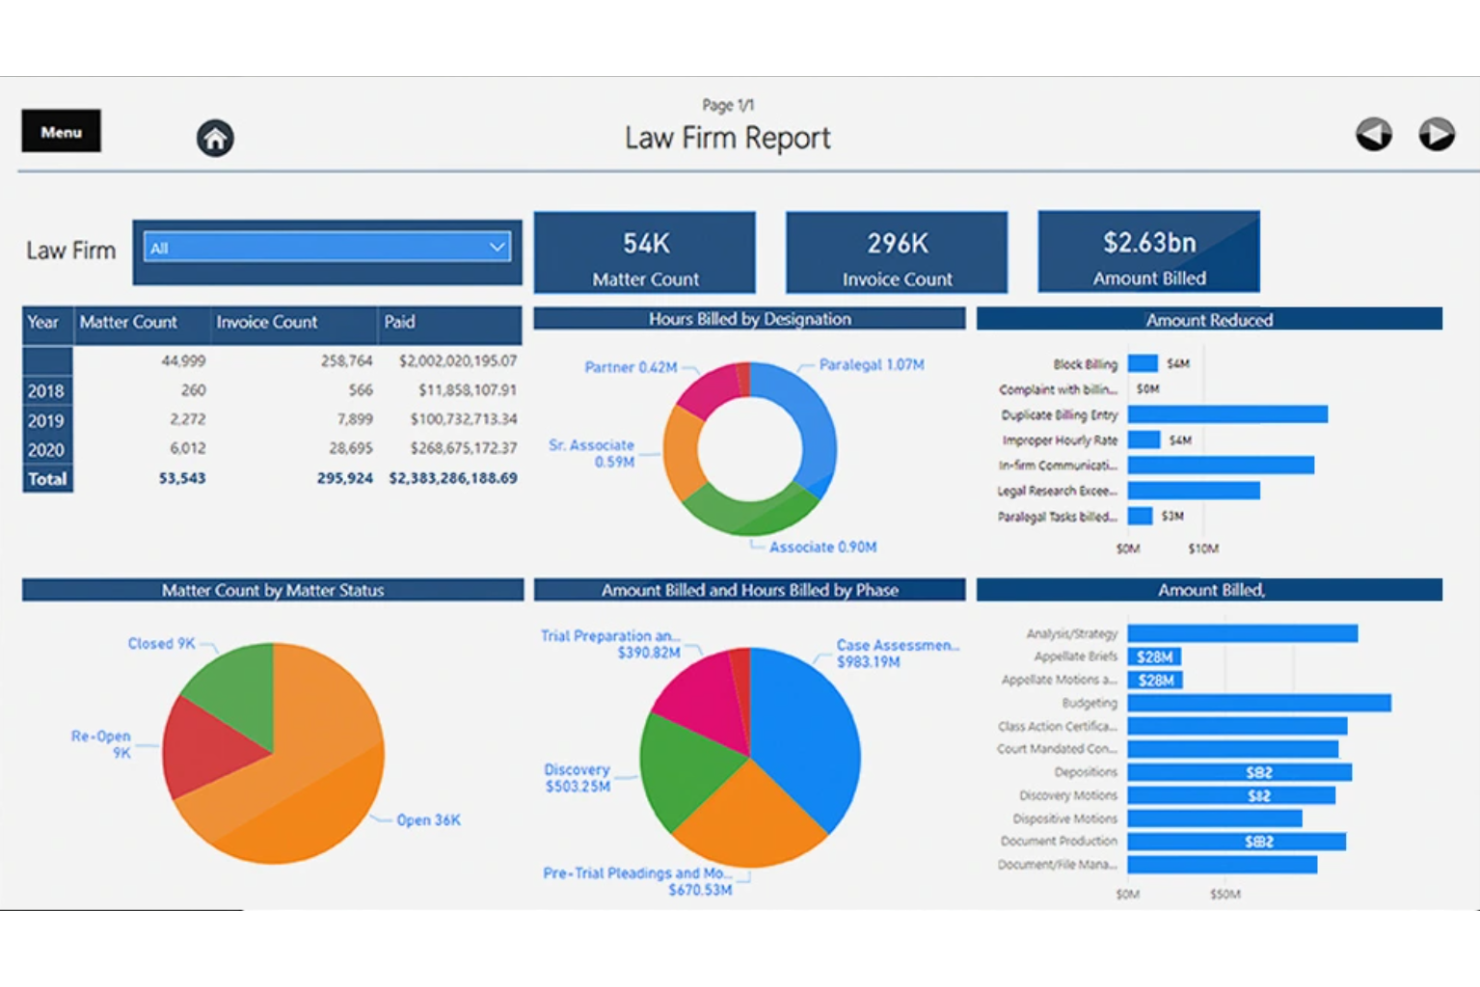Click the $2,002,020,195.07 paid cell

(x=458, y=361)
